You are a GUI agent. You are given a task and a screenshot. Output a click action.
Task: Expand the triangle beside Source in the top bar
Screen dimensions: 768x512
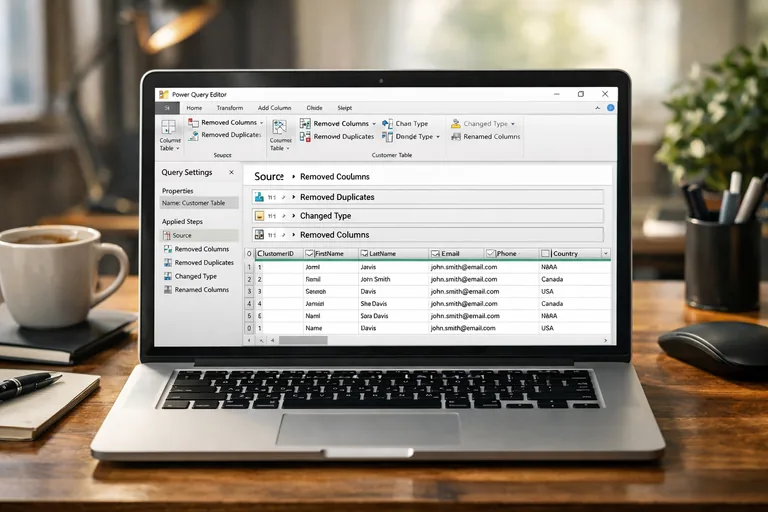(x=293, y=176)
